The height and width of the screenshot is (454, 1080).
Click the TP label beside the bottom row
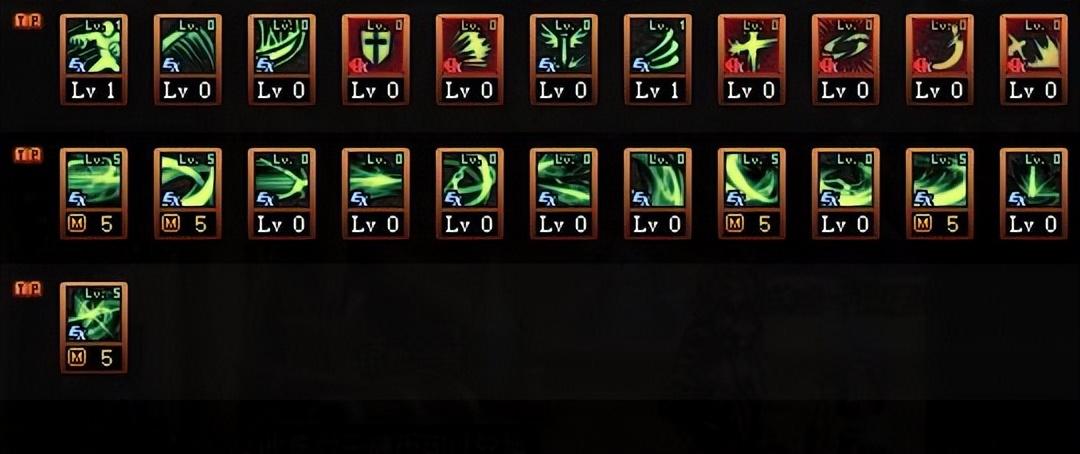[28, 289]
